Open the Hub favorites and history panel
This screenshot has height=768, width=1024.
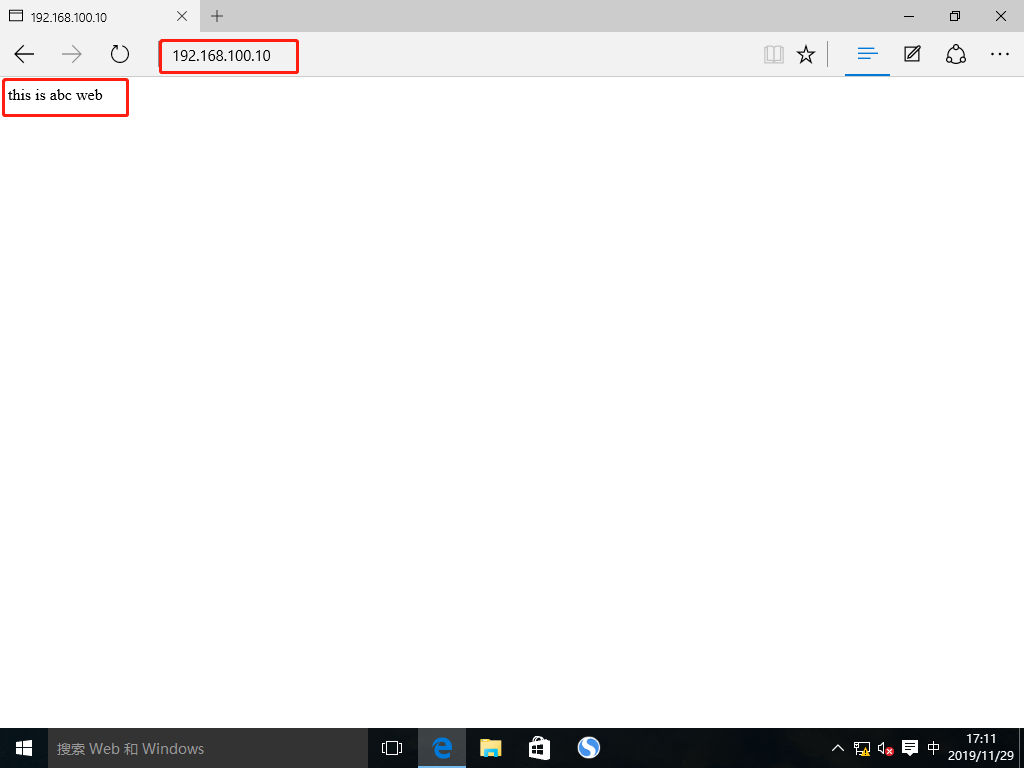pyautogui.click(x=867, y=54)
